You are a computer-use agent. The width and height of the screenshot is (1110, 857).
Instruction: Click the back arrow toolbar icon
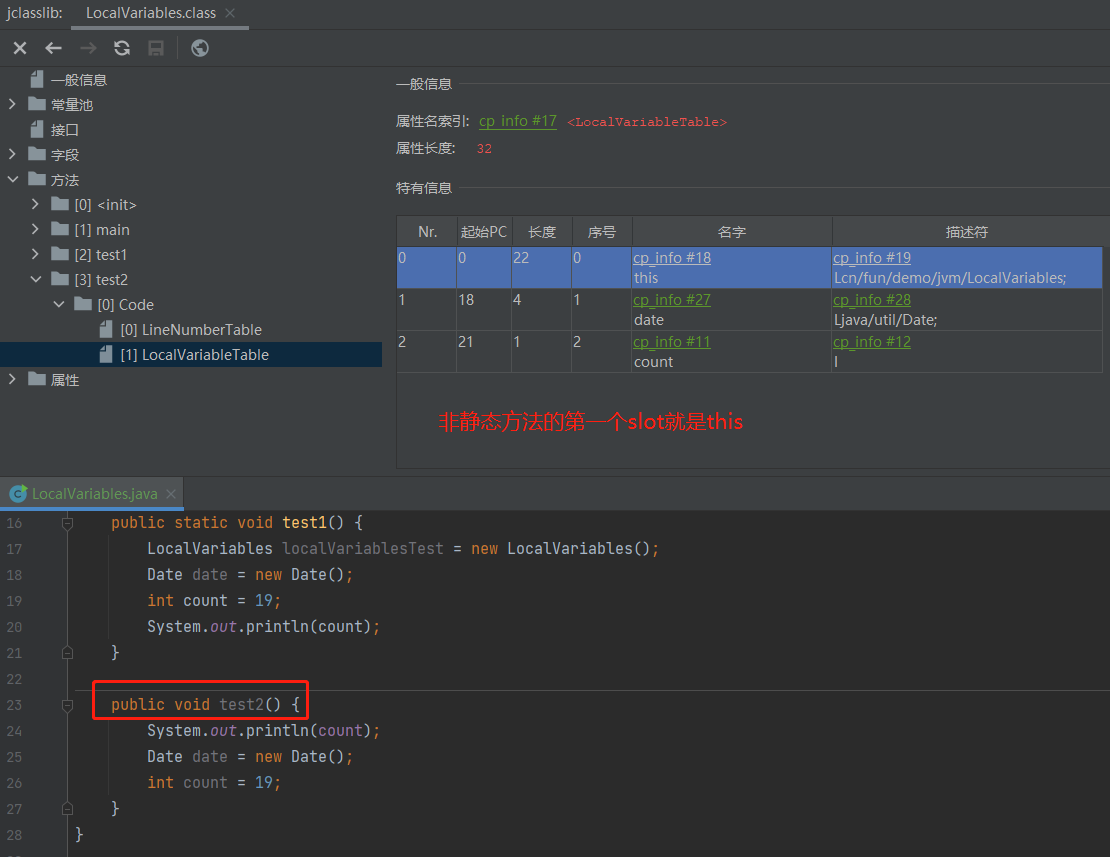tap(53, 48)
